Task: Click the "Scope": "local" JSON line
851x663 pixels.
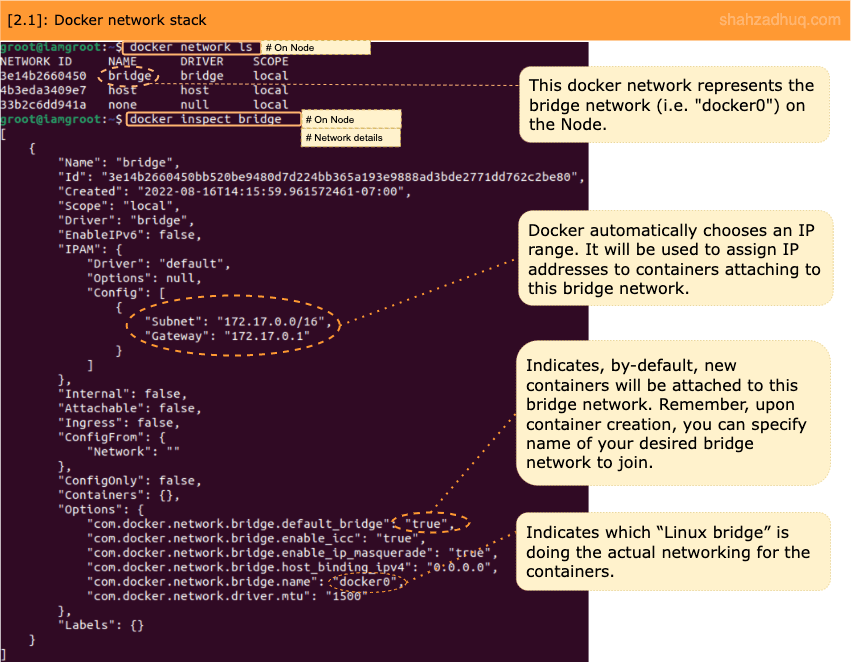Action: click(x=118, y=206)
